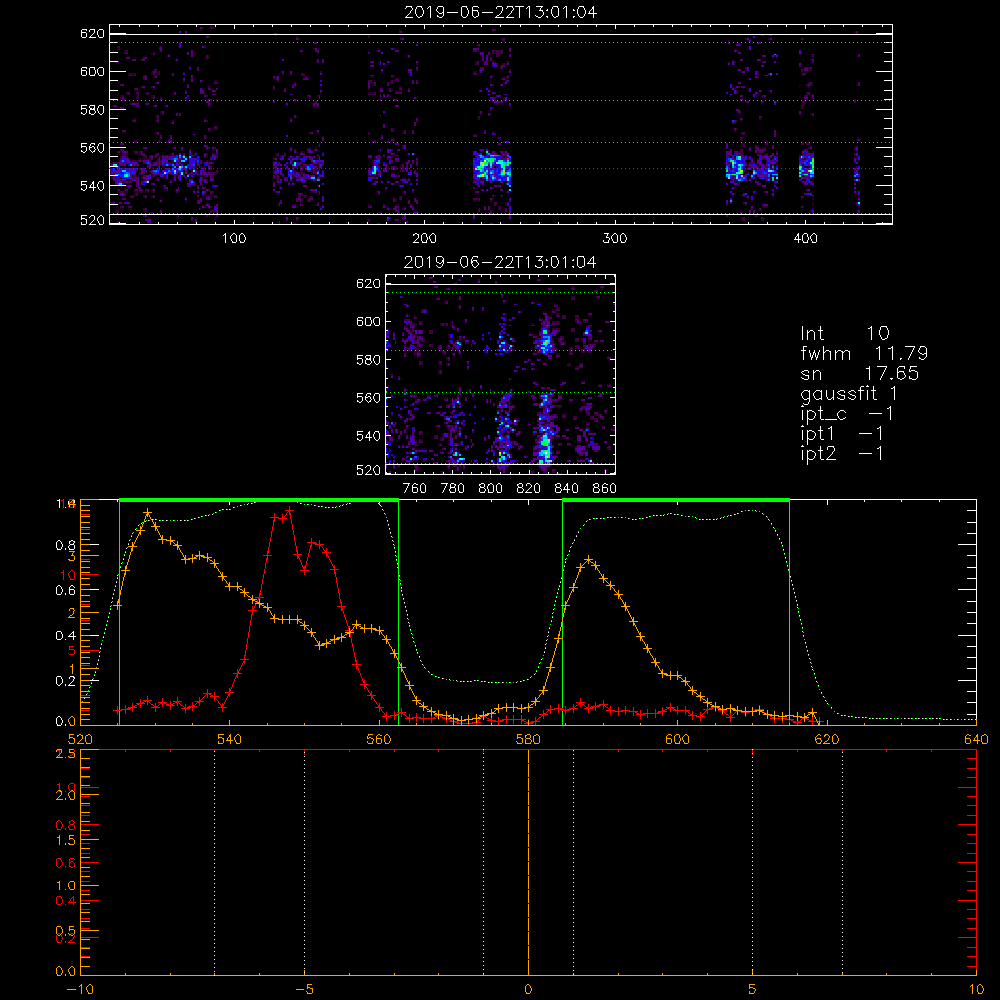
Task: Click x-axis label 760 on middle plot
Action: coord(415,488)
